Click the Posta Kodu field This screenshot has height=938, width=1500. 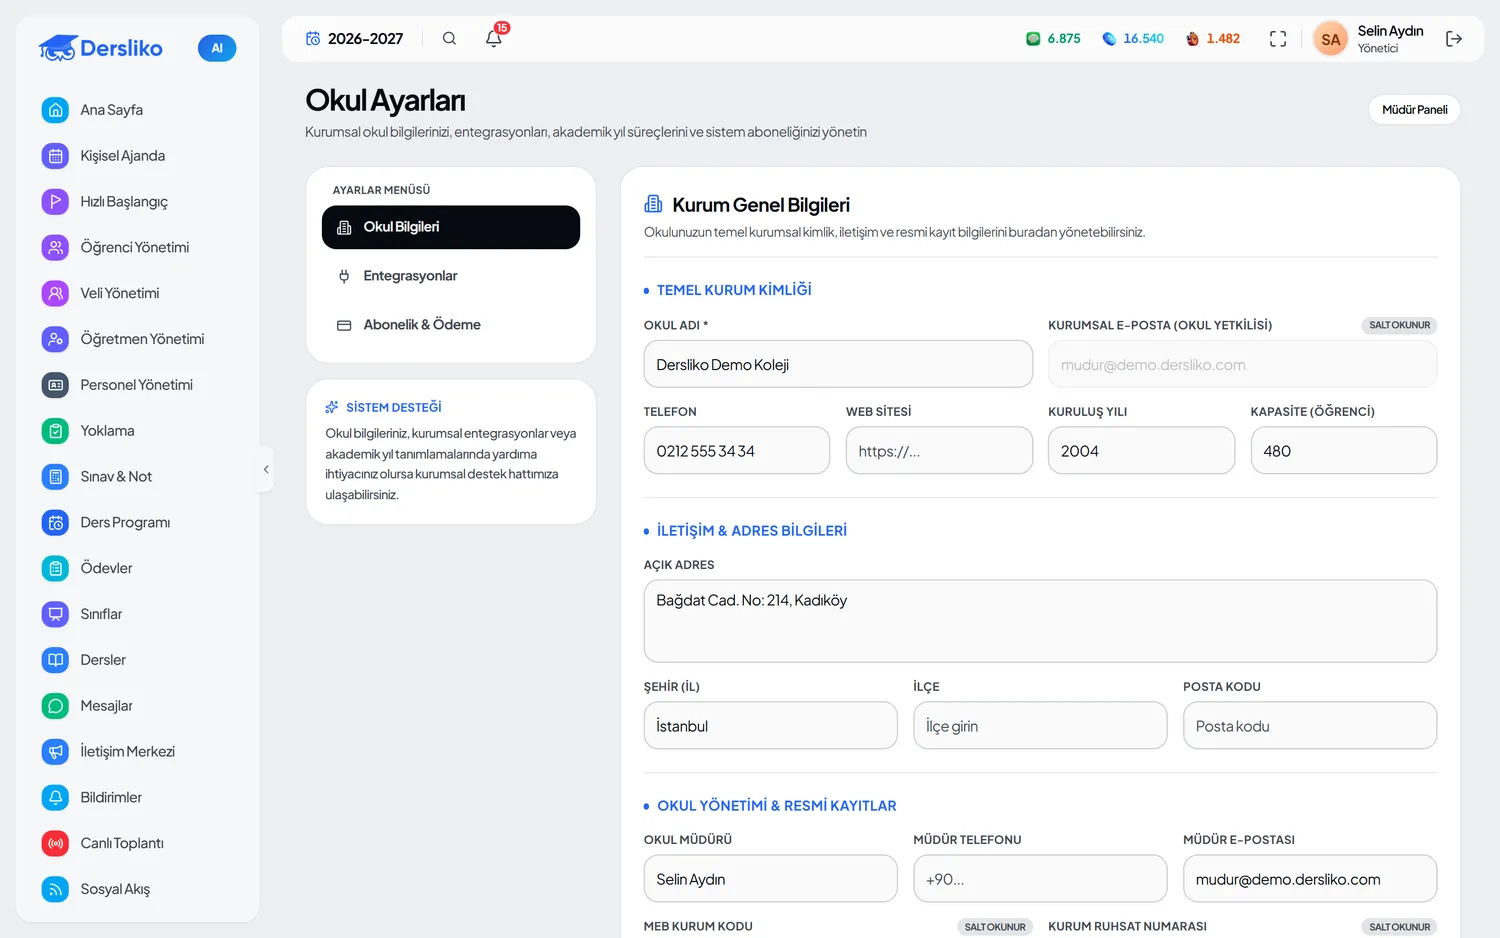pos(1310,725)
